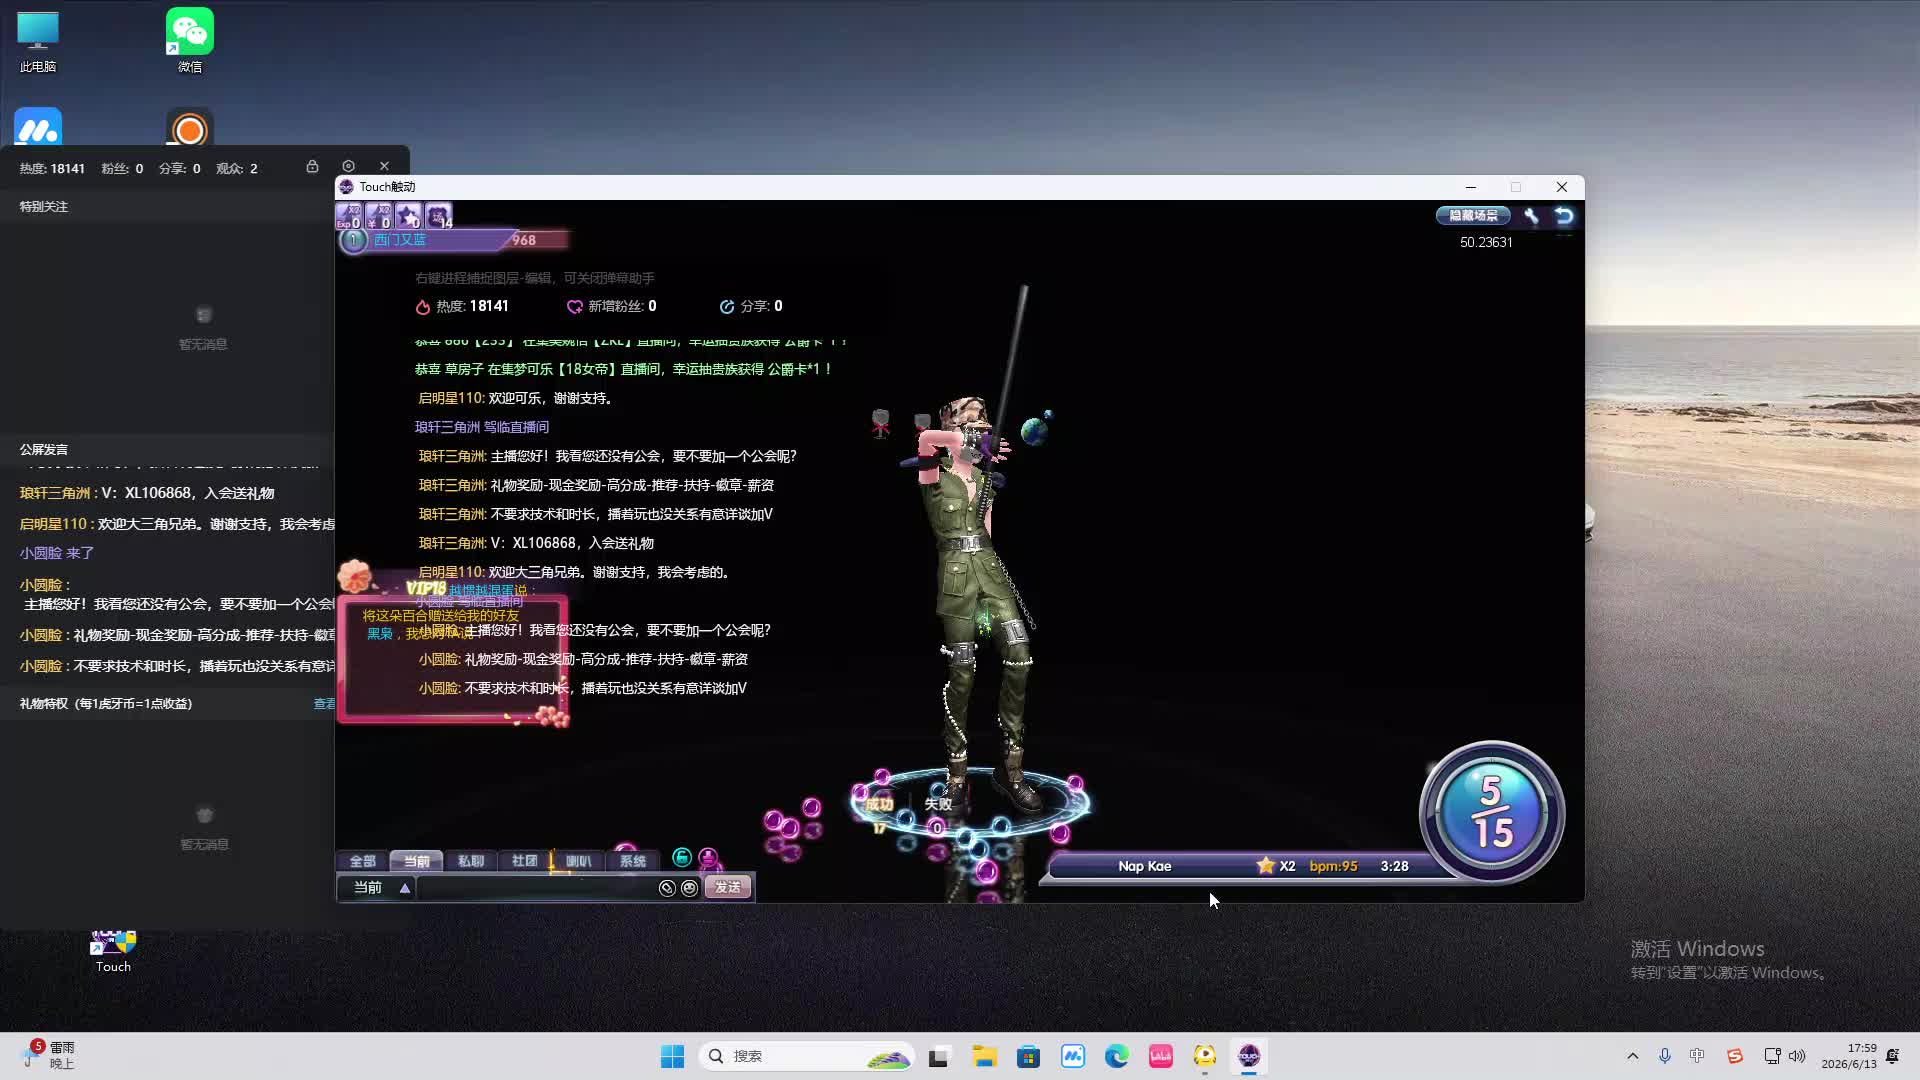Click the pink bilibili live taskbar icon
The image size is (1920, 1080).
click(1161, 1056)
